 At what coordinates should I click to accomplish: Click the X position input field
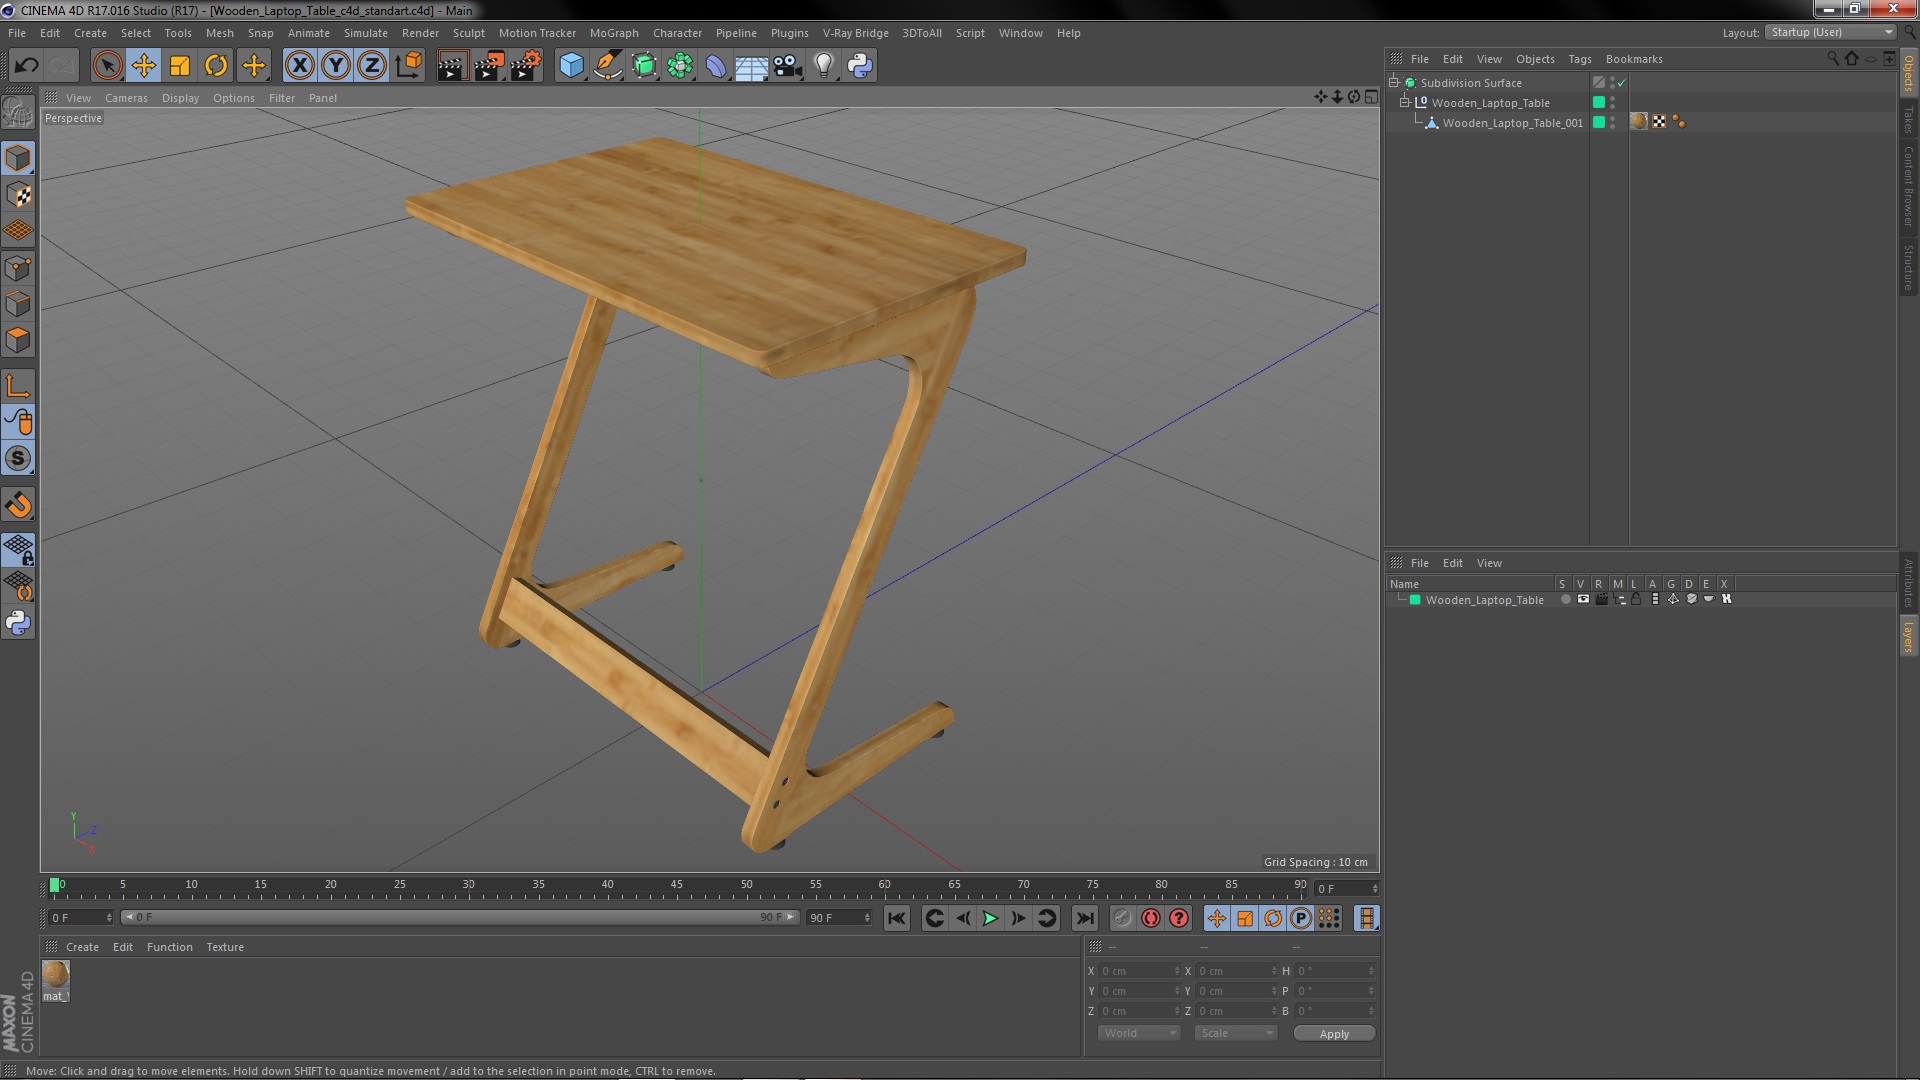(1138, 971)
